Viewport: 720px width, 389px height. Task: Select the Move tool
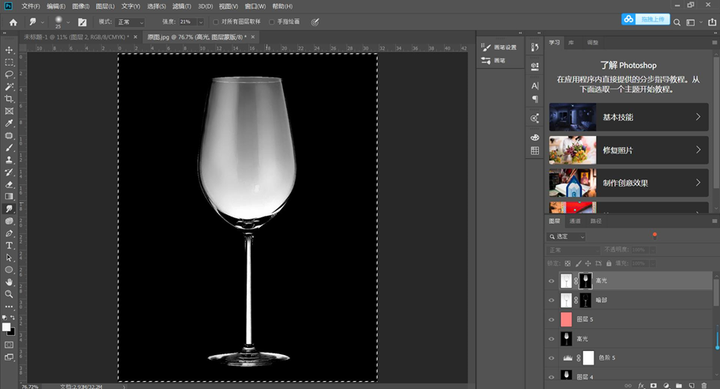9,50
